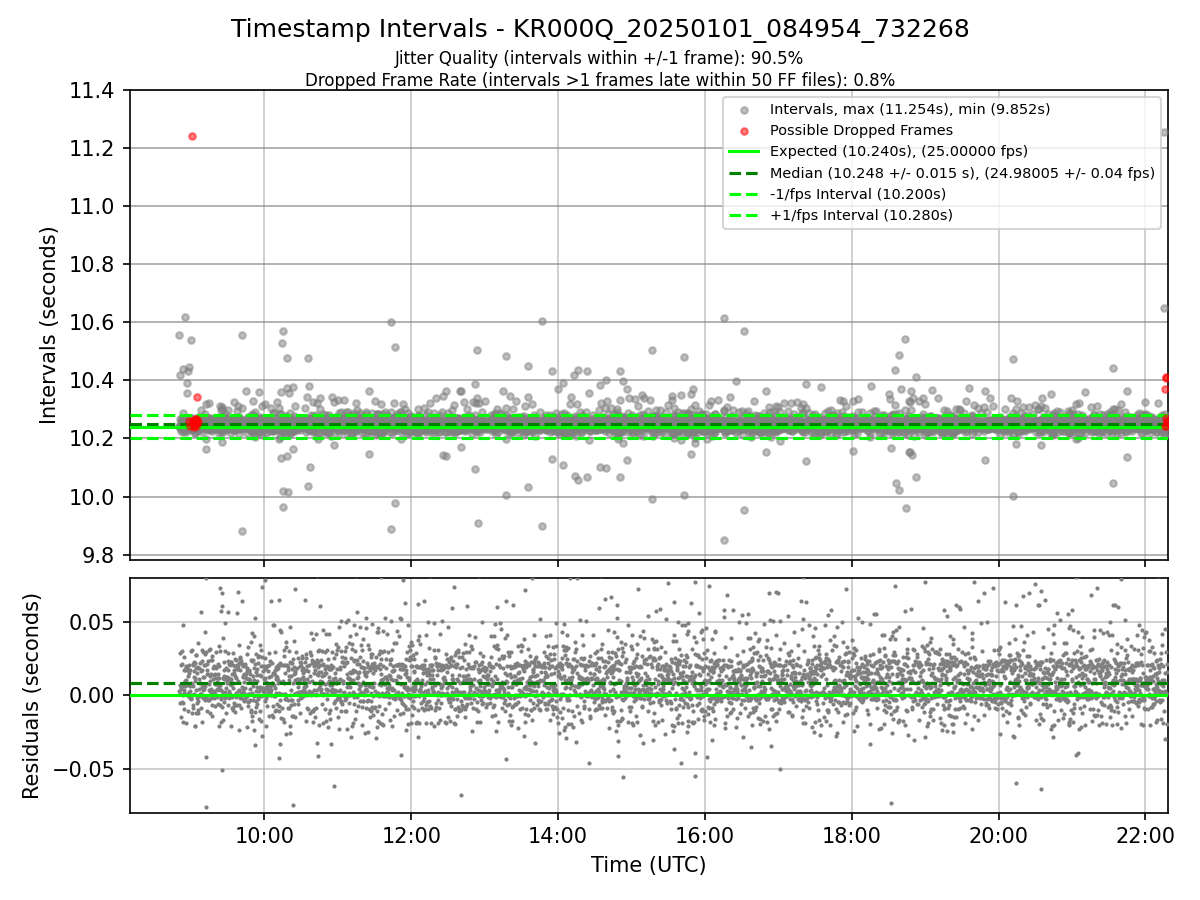This screenshot has width=1200, height=900.
Task: Click the gray scatter marker icon in the legend
Action: pyautogui.click(x=744, y=110)
